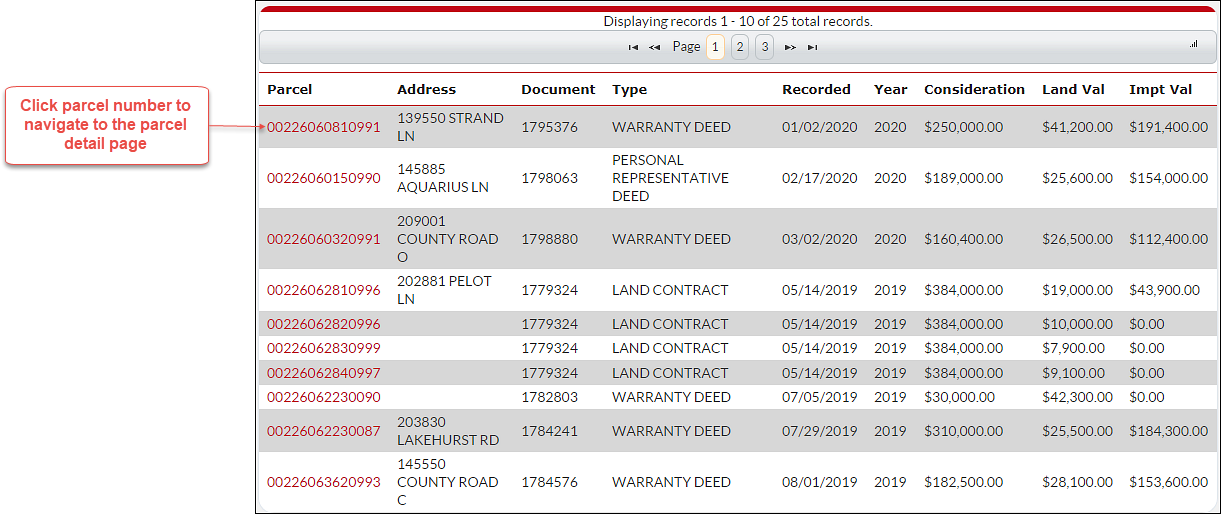Click consideration value $182,500.00
1221x514 pixels.
(964, 482)
